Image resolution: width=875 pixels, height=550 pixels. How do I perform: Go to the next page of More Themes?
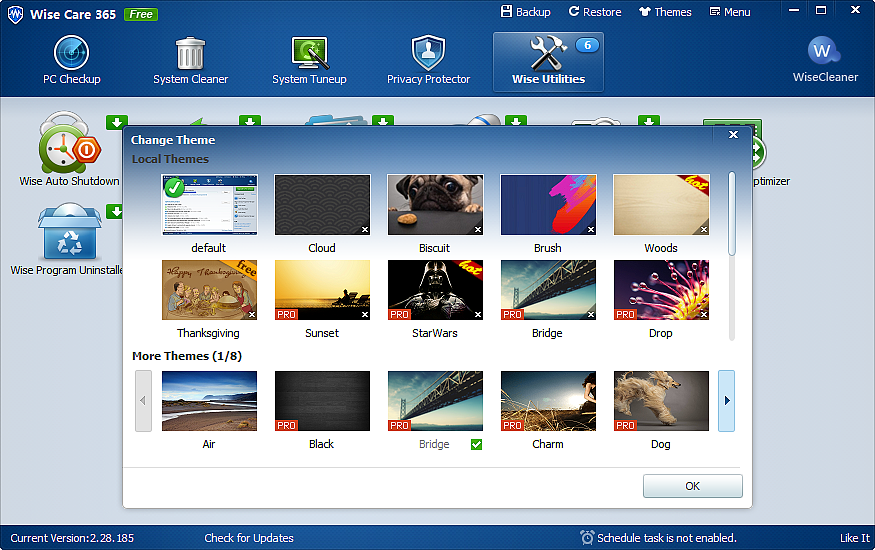click(x=727, y=401)
